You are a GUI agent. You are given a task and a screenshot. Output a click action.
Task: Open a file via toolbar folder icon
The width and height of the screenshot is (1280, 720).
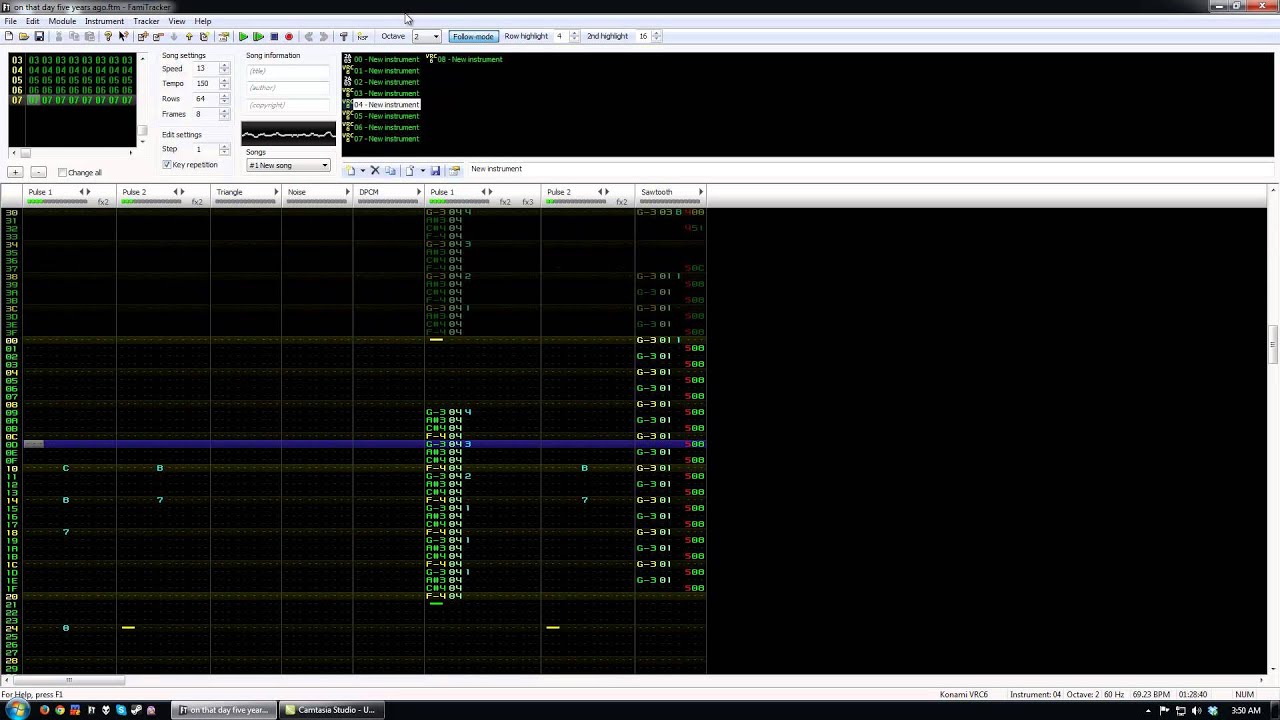point(24,36)
